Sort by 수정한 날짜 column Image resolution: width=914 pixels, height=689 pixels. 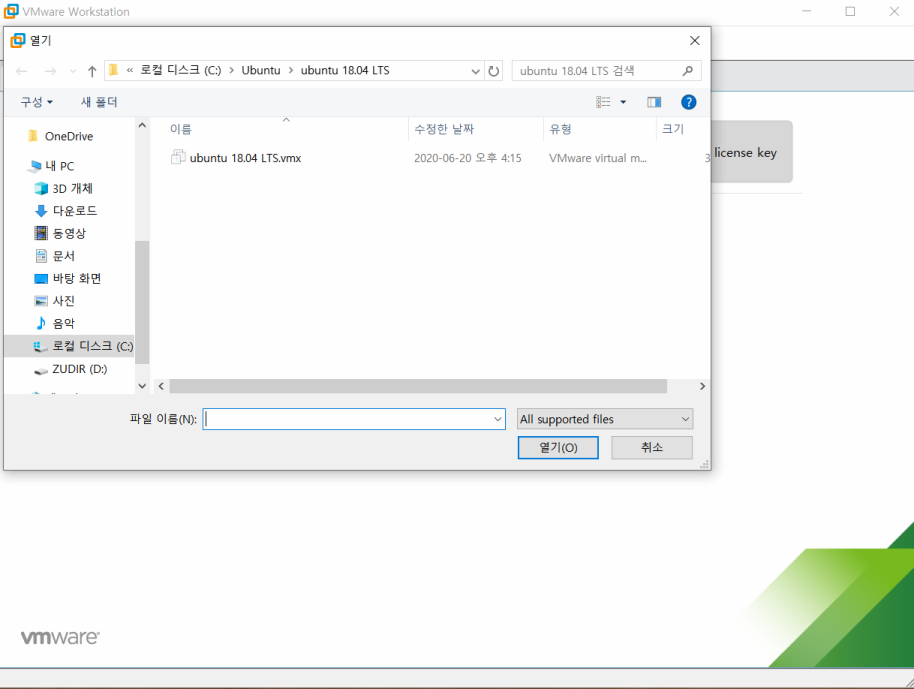pyautogui.click(x=444, y=129)
